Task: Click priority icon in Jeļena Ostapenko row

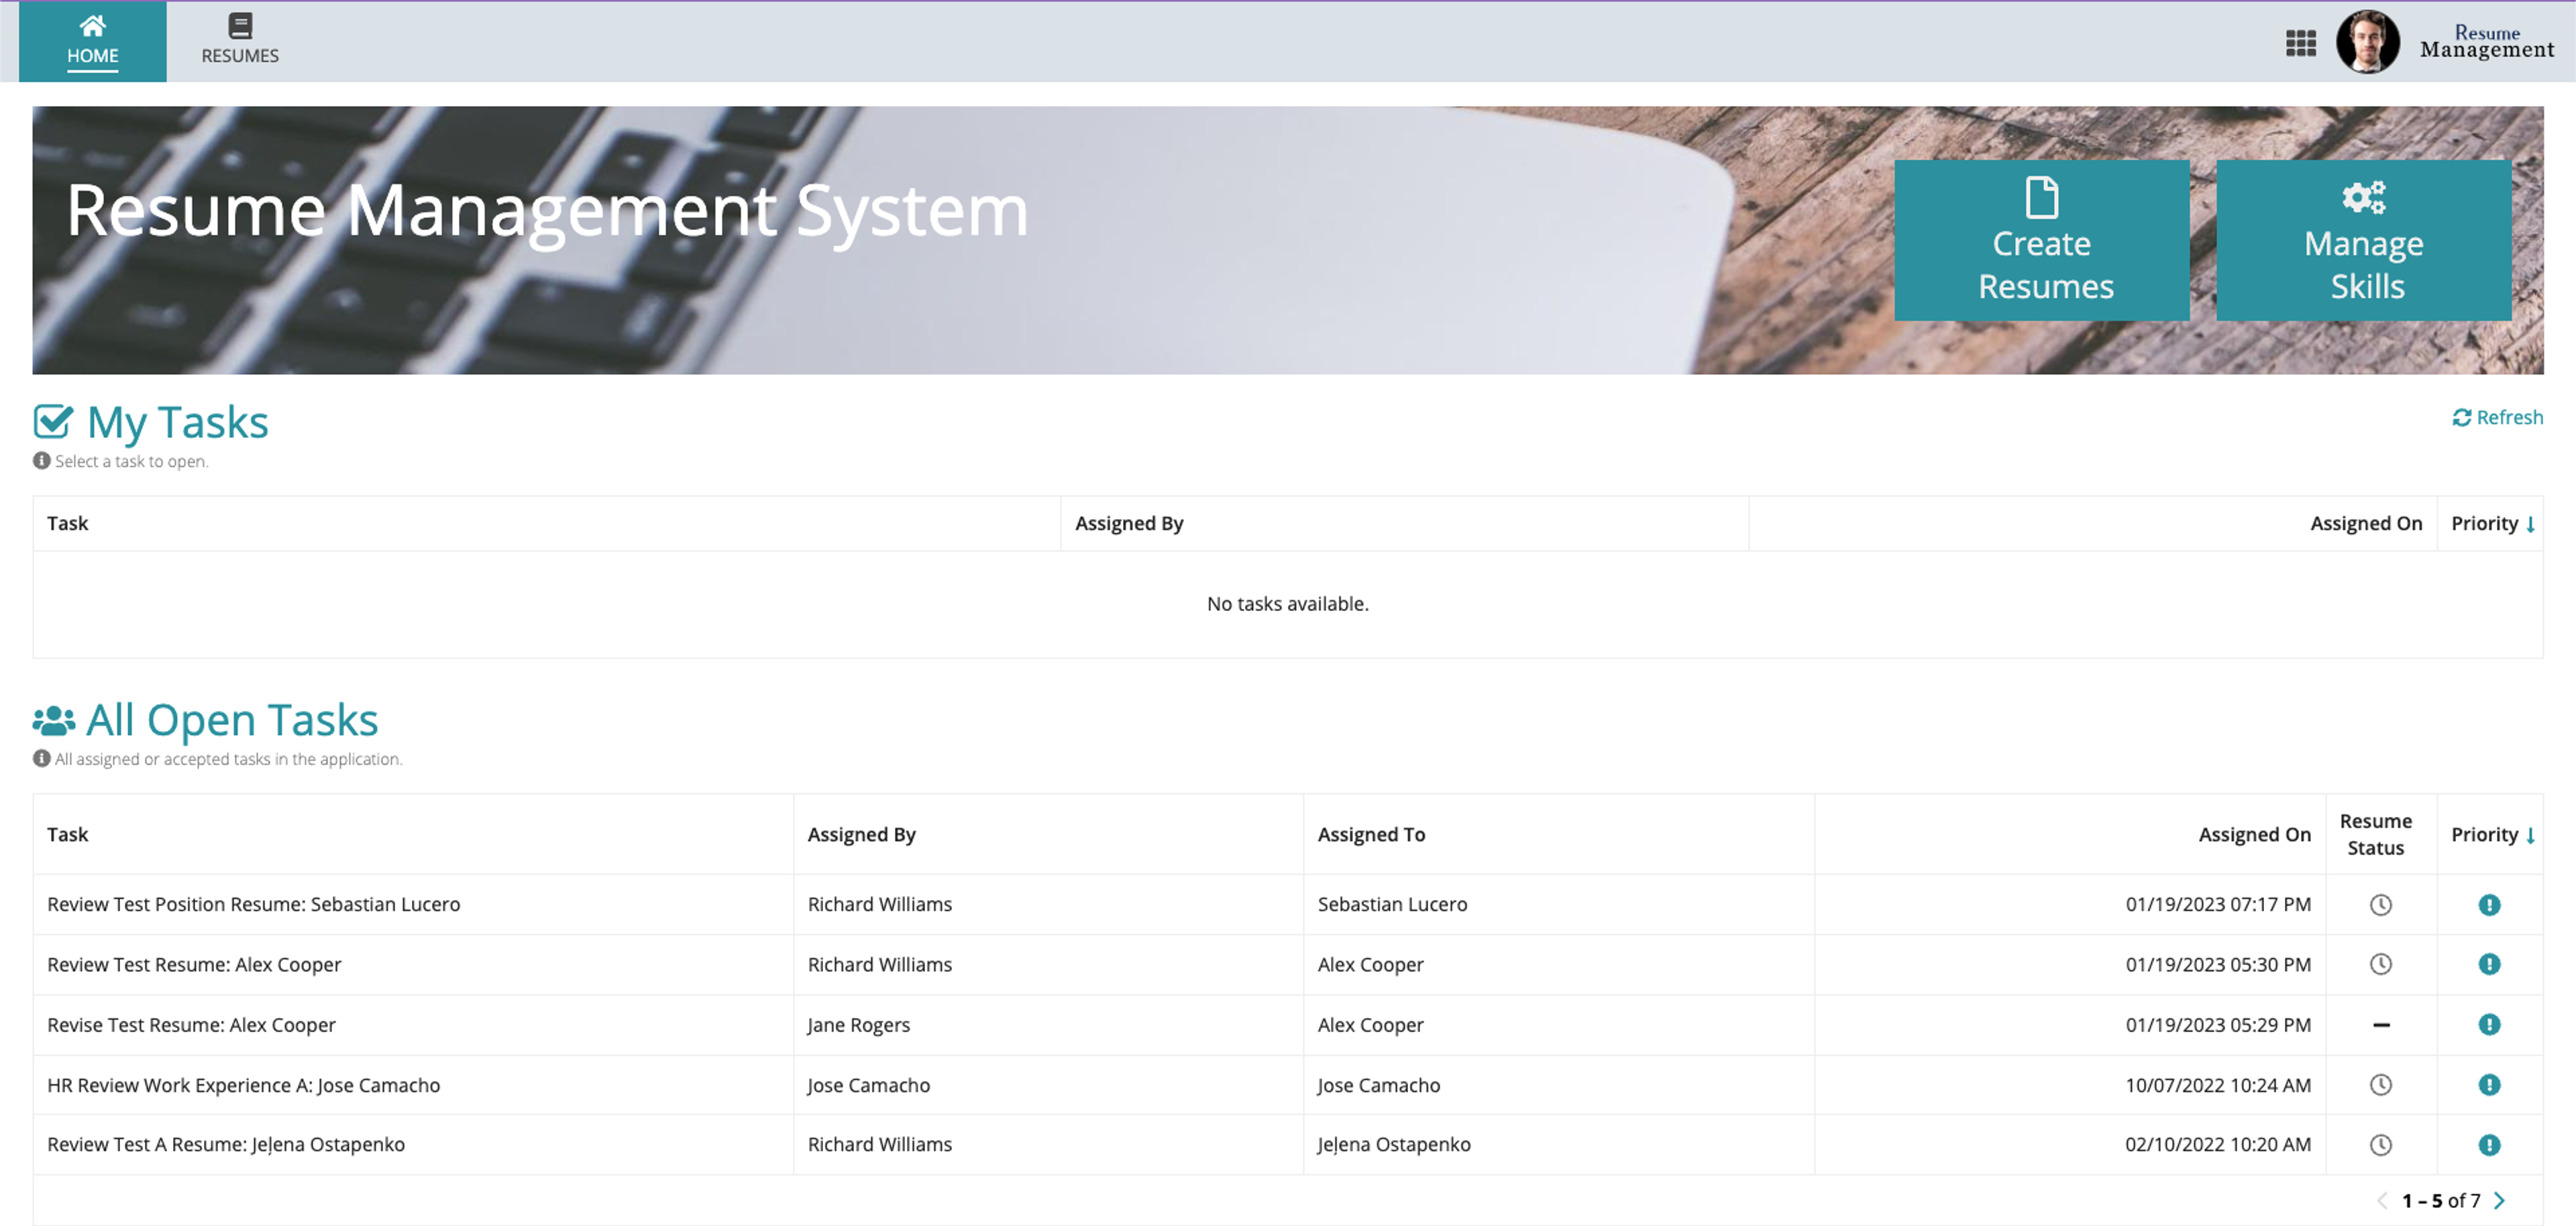Action: coord(2489,1145)
